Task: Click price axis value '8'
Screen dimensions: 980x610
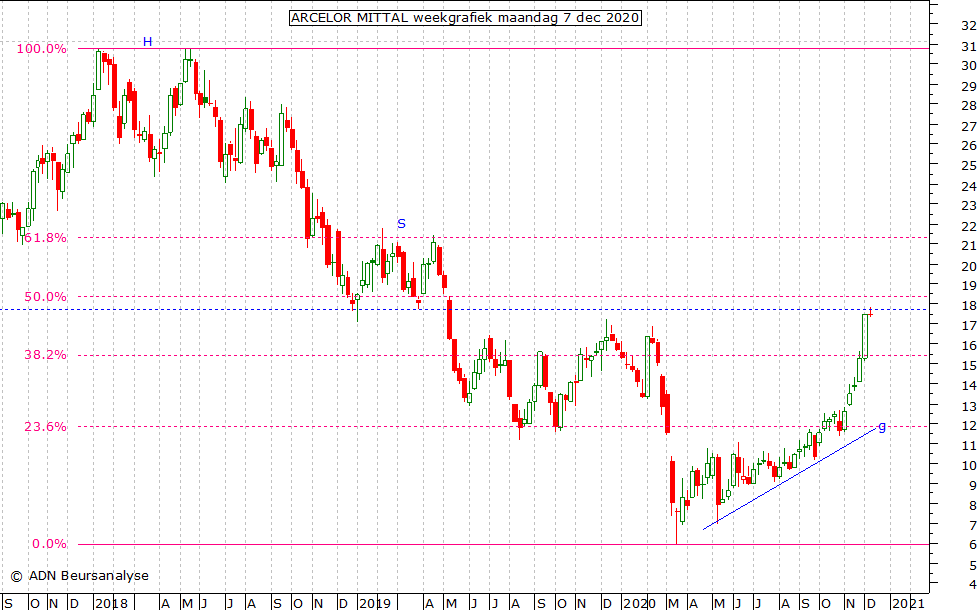Action: (972, 506)
